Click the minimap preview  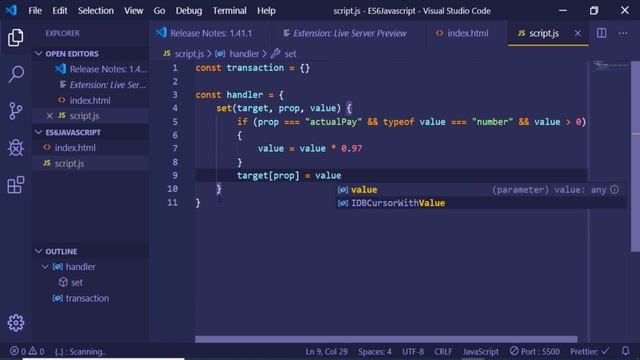[610, 65]
